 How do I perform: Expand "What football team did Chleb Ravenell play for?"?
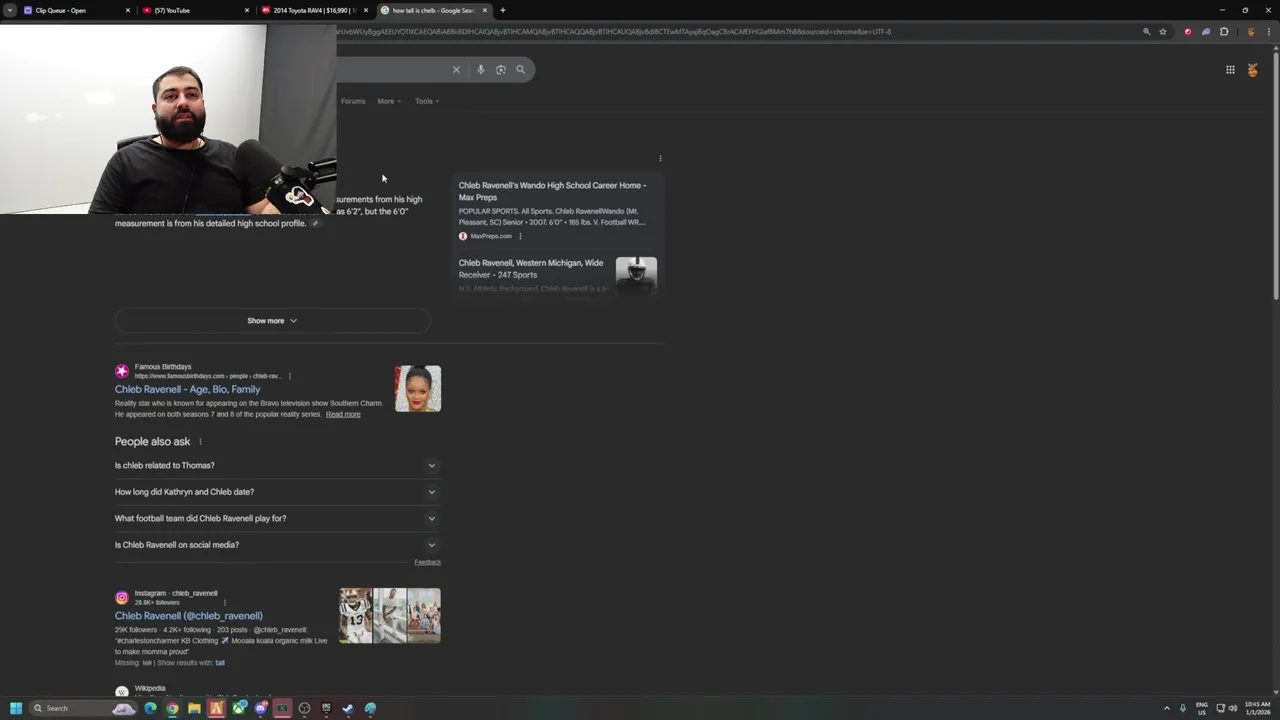[276, 518]
